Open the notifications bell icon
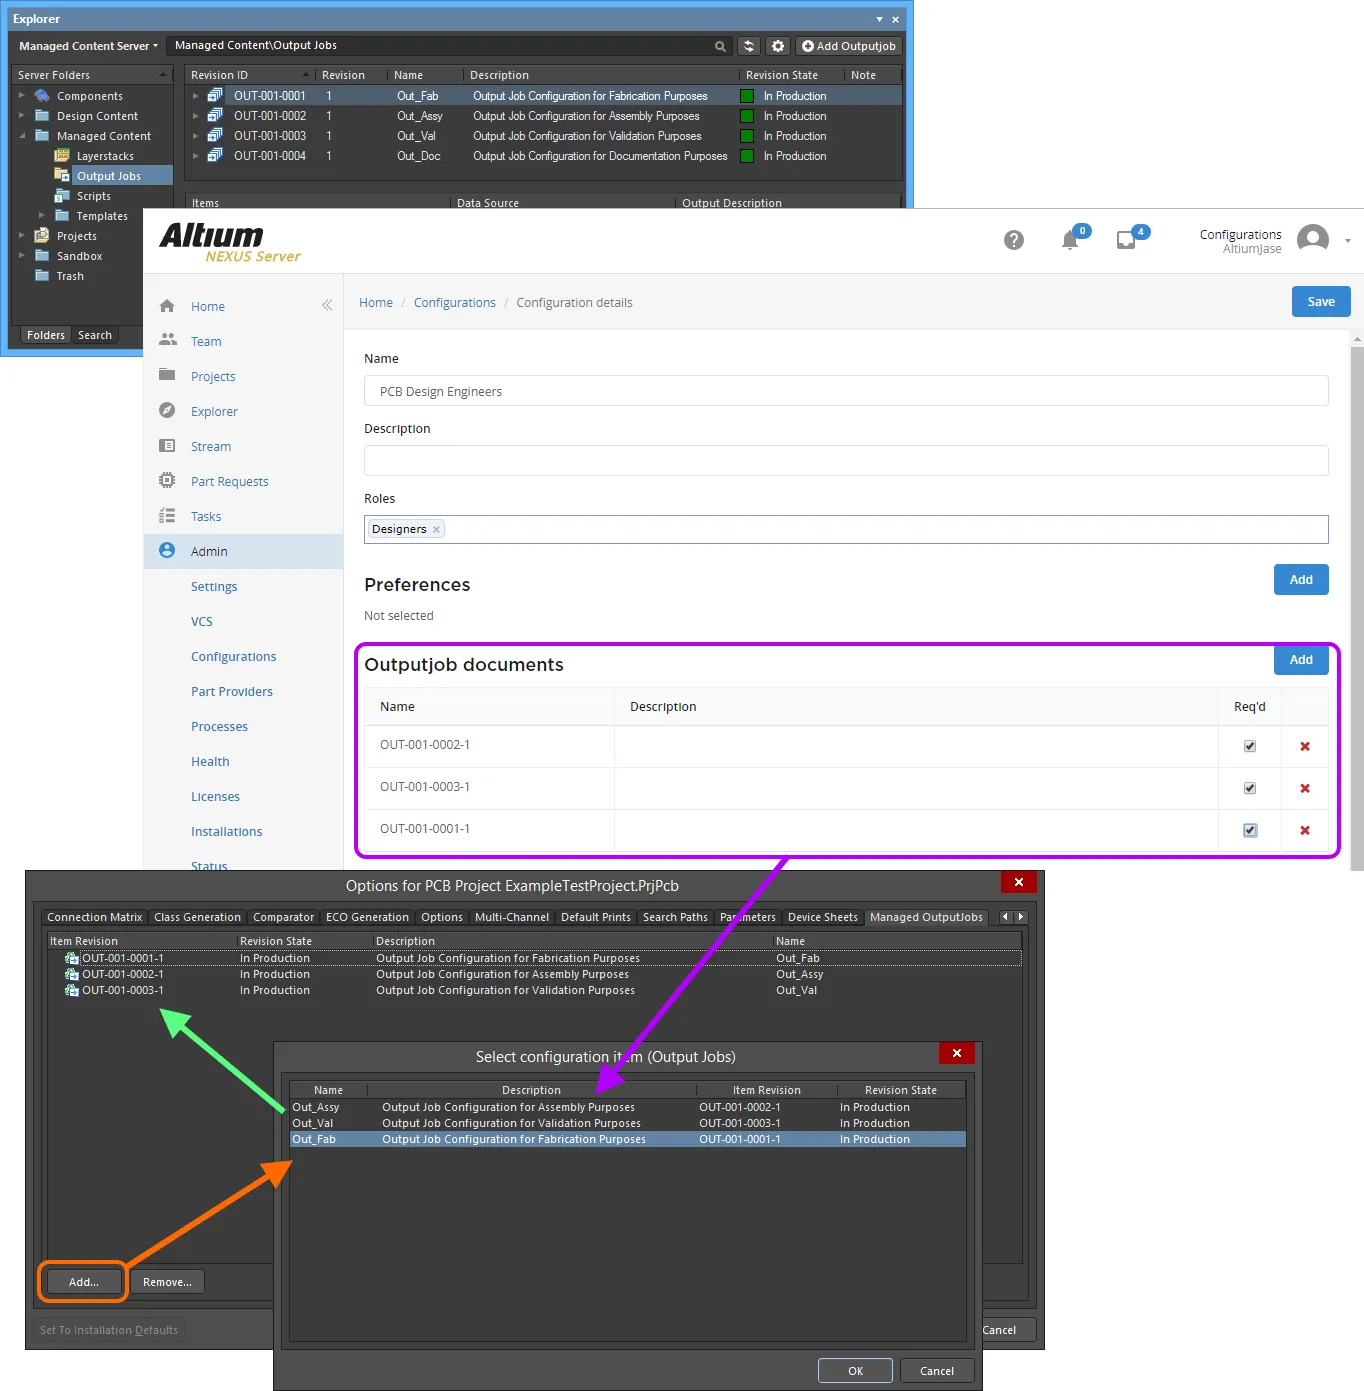Viewport: 1364px width, 1391px height. 1070,240
